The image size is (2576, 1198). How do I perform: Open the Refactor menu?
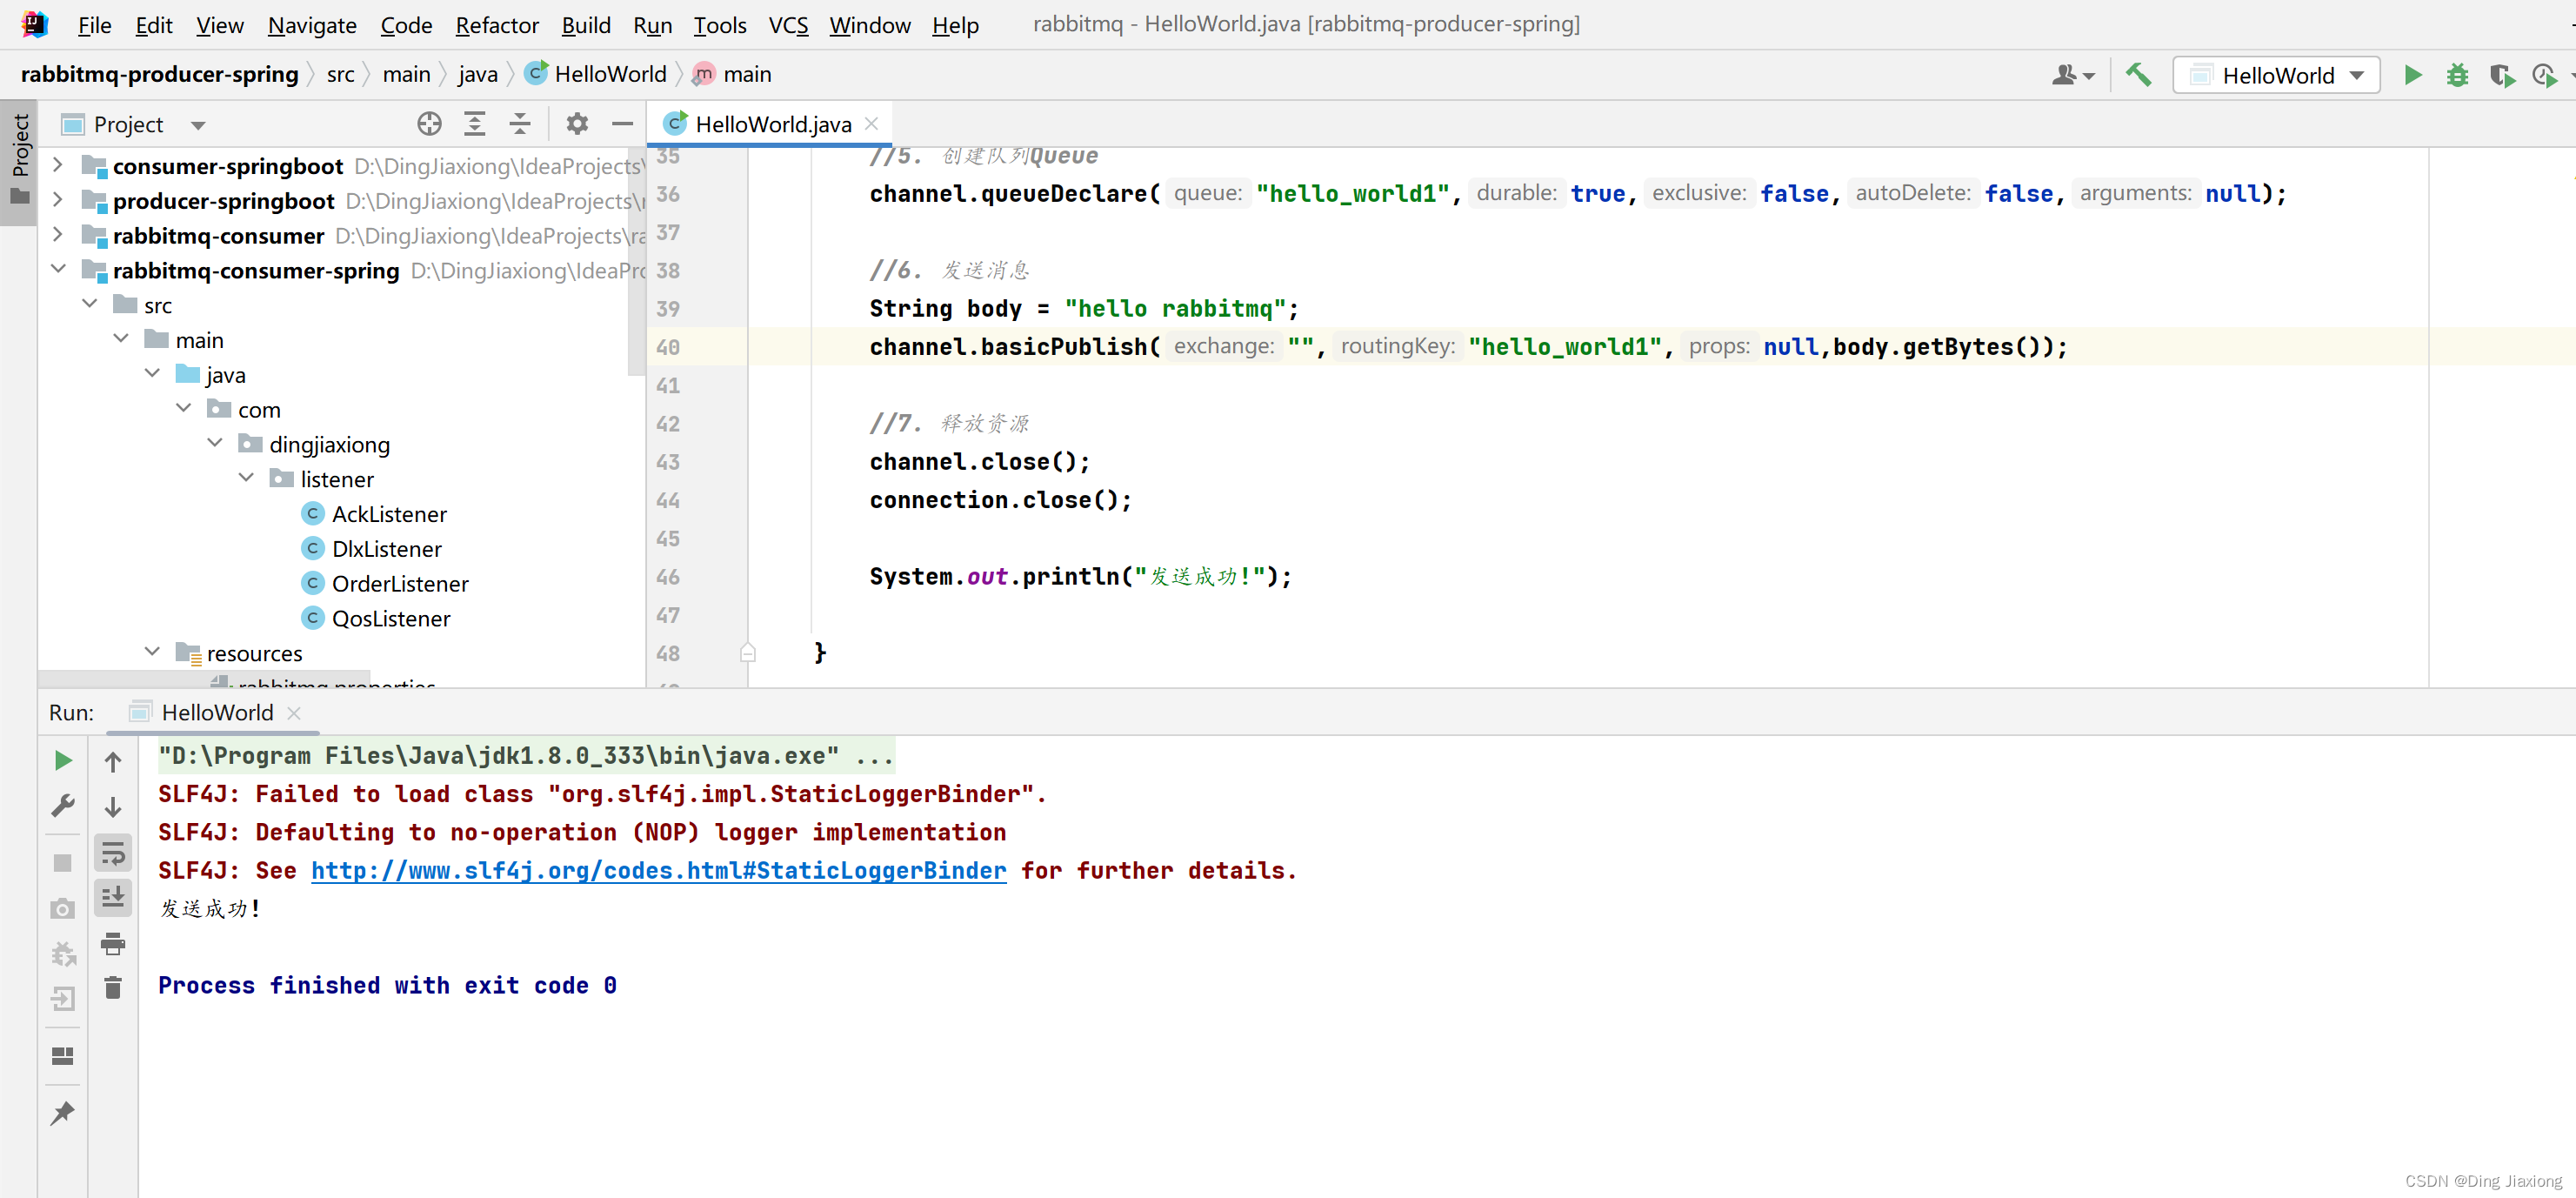497,25
